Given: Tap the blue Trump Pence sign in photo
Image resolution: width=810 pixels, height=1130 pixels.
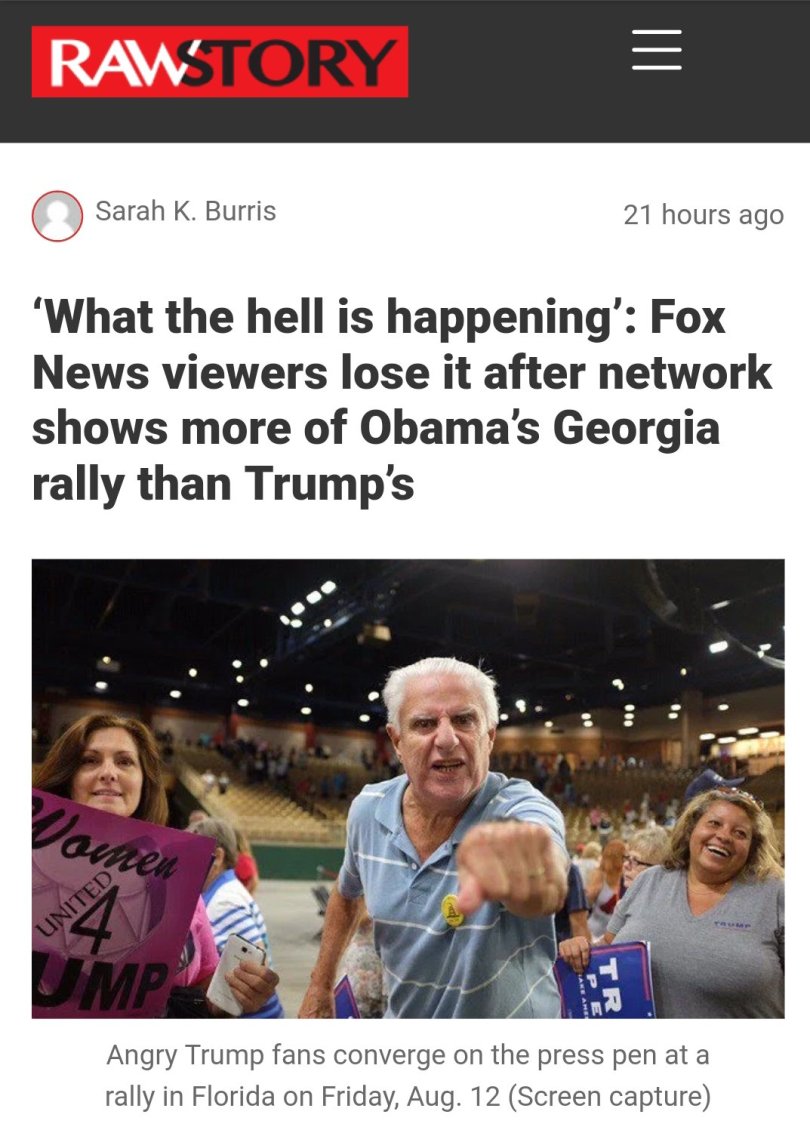Looking at the screenshot, I should [x=605, y=980].
